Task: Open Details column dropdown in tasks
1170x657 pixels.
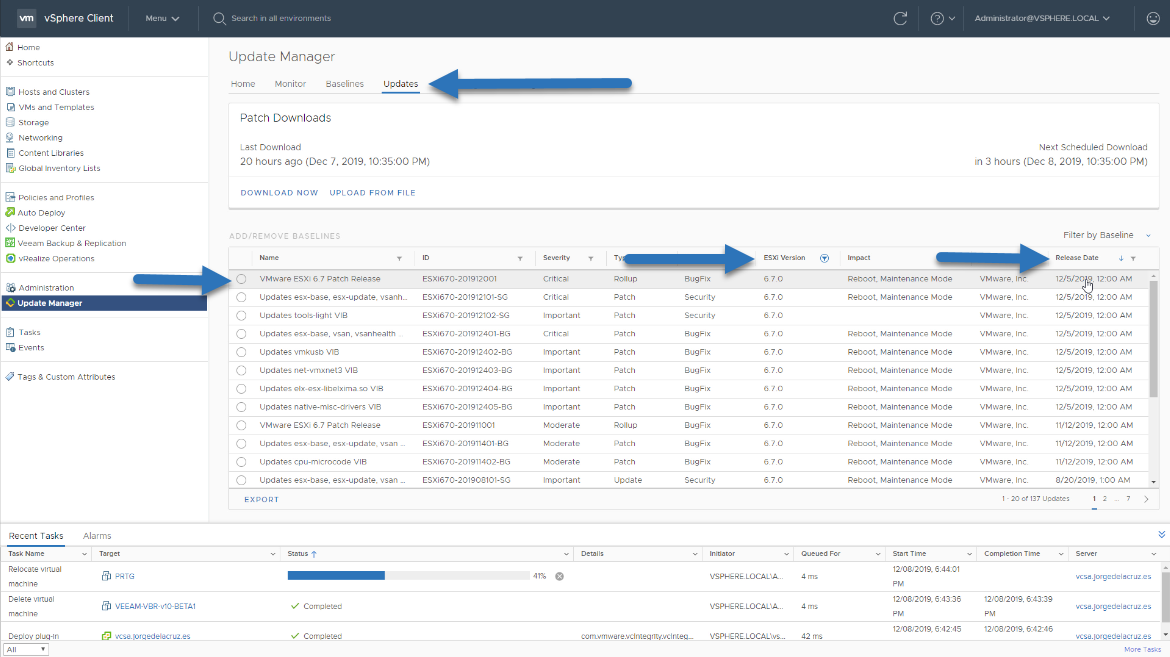Action: (x=695, y=554)
